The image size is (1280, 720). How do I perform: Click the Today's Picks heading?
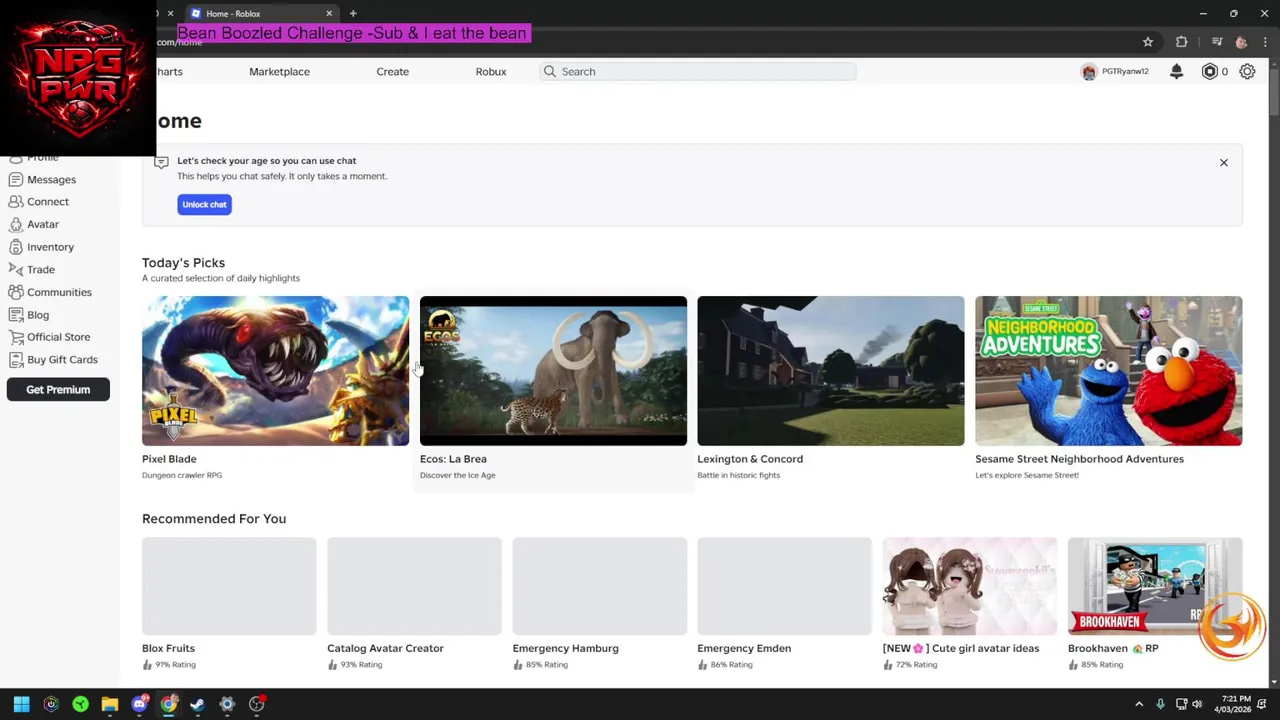[x=183, y=263]
